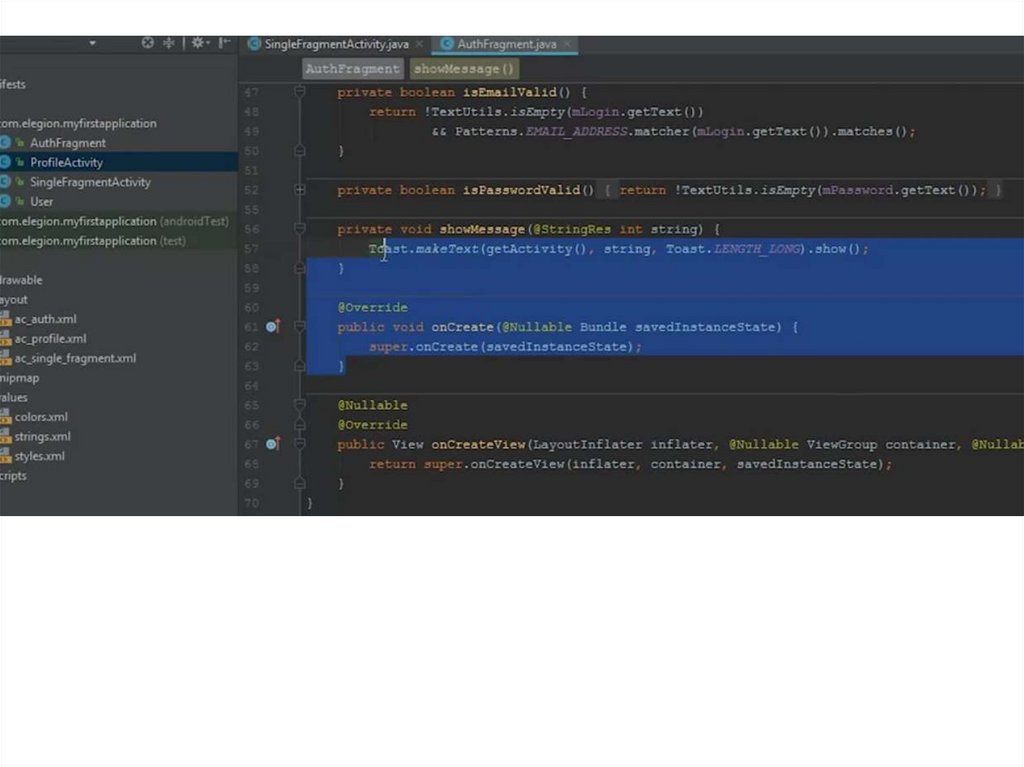The height and width of the screenshot is (767, 1024).
Task: Click the scroll-from-source target icon in project panel
Action: [148, 43]
